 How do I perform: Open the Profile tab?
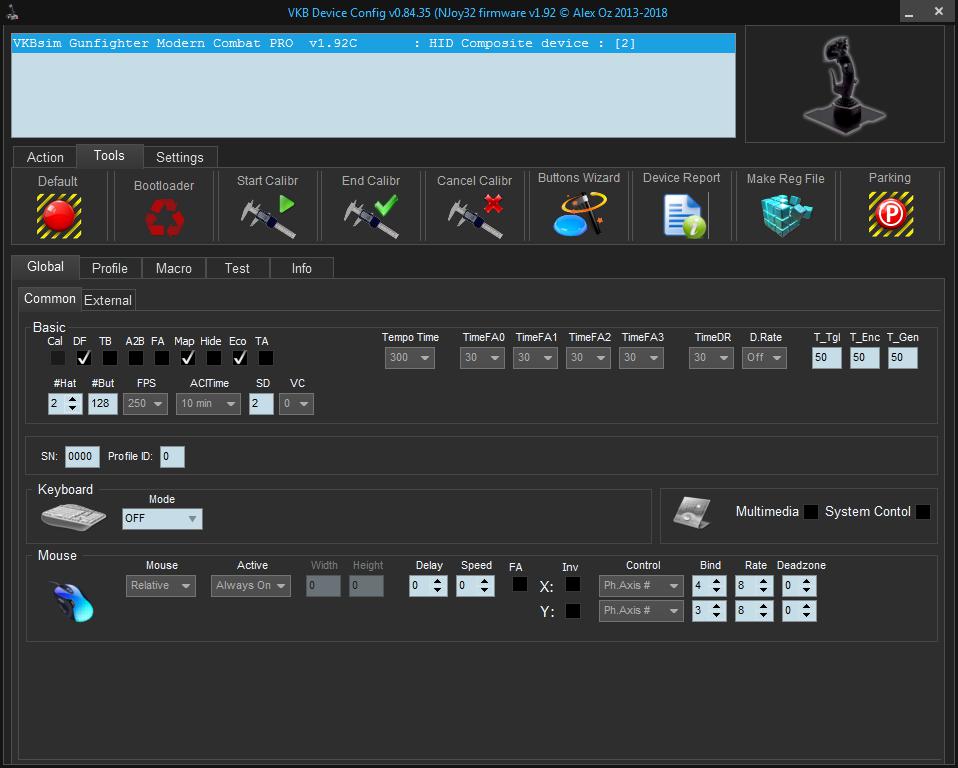pyautogui.click(x=110, y=268)
